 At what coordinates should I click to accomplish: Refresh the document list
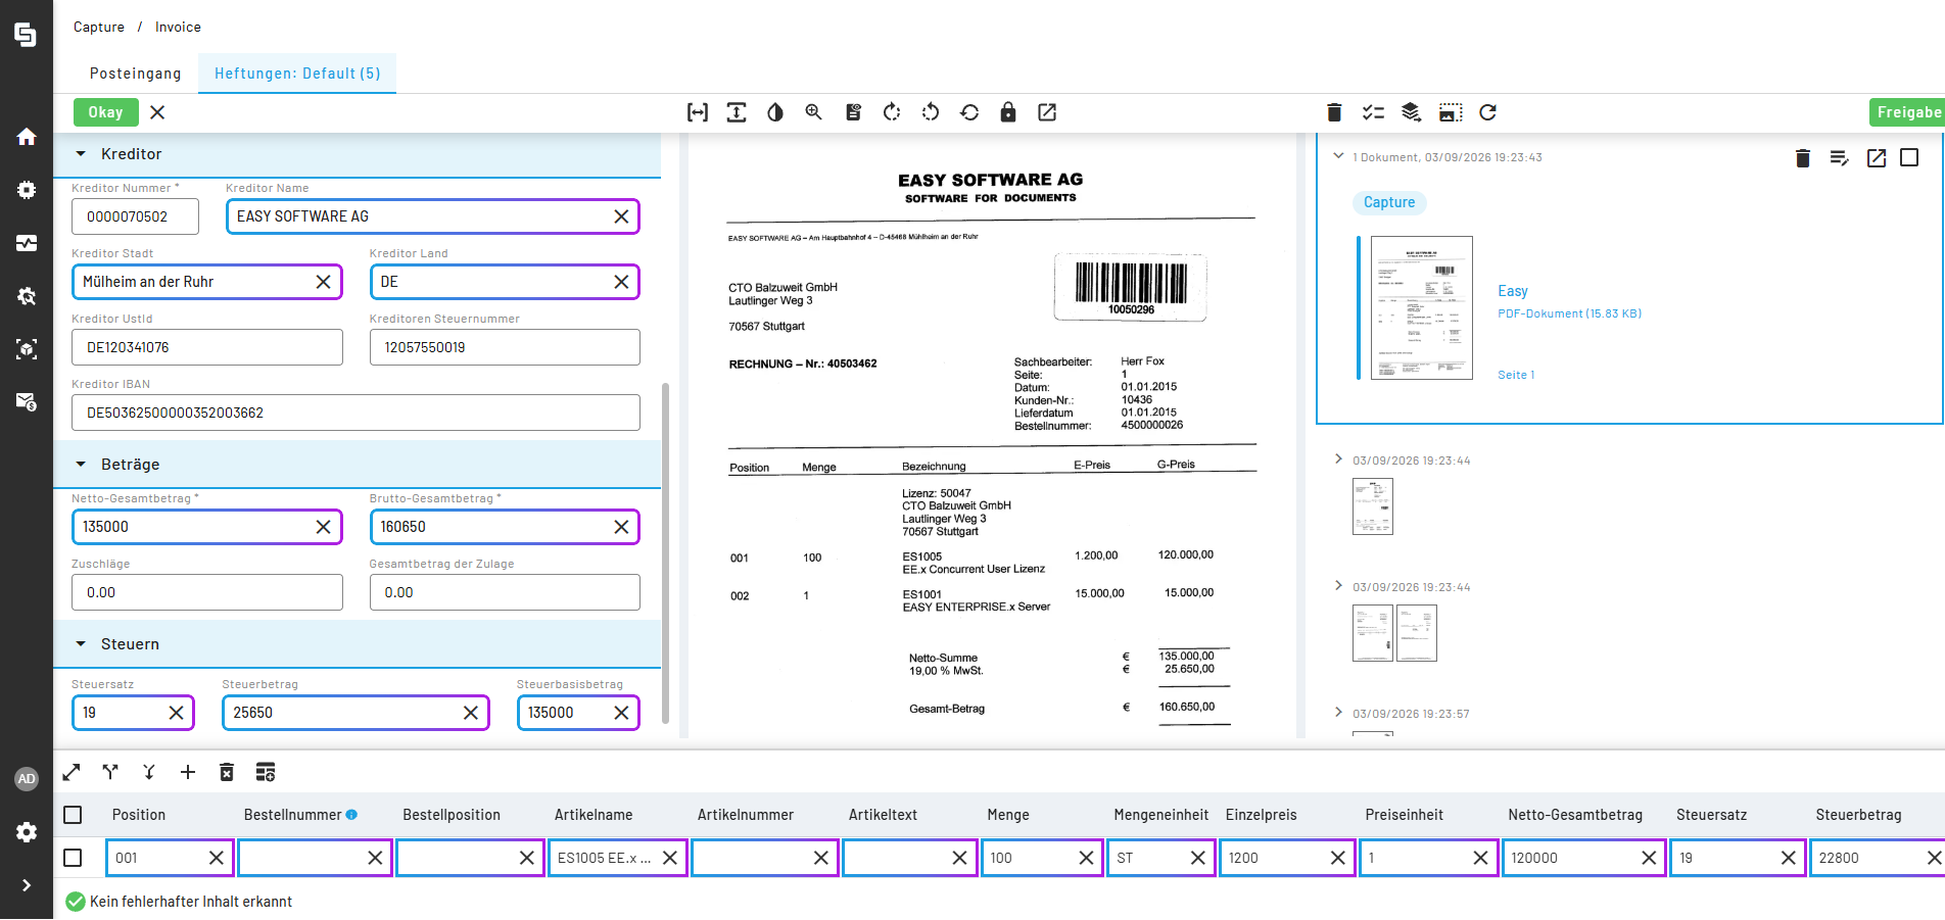pyautogui.click(x=1488, y=113)
